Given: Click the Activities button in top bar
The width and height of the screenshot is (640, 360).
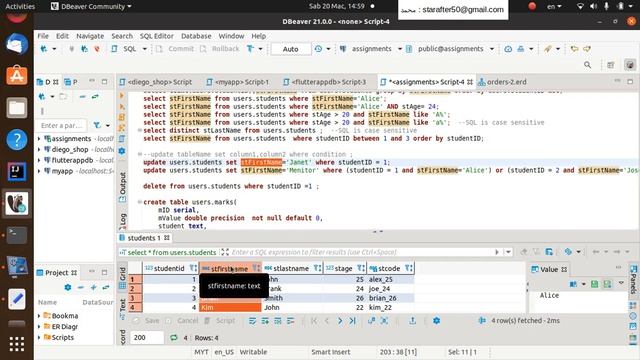Looking at the screenshot, I should pos(20,6).
